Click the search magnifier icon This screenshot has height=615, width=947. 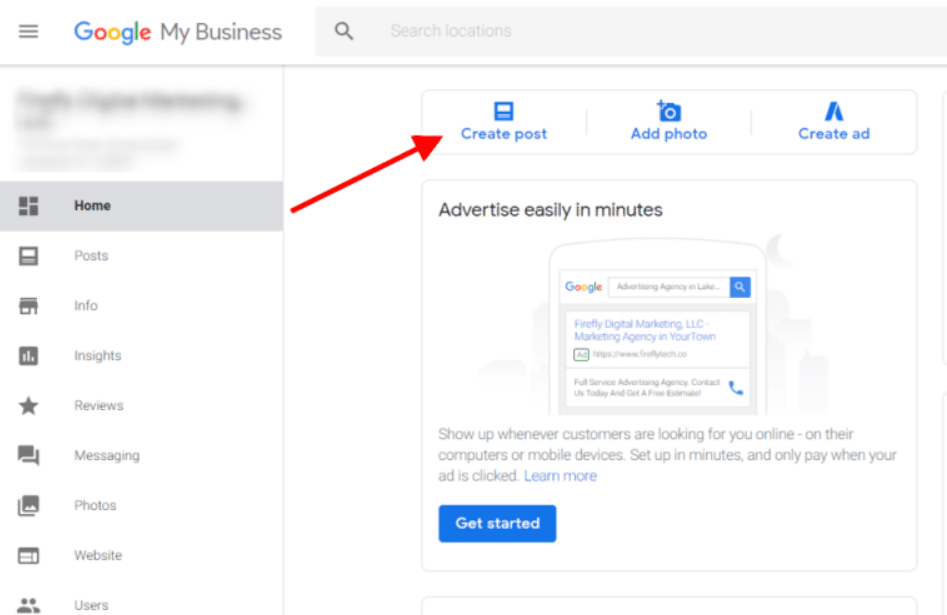[343, 31]
